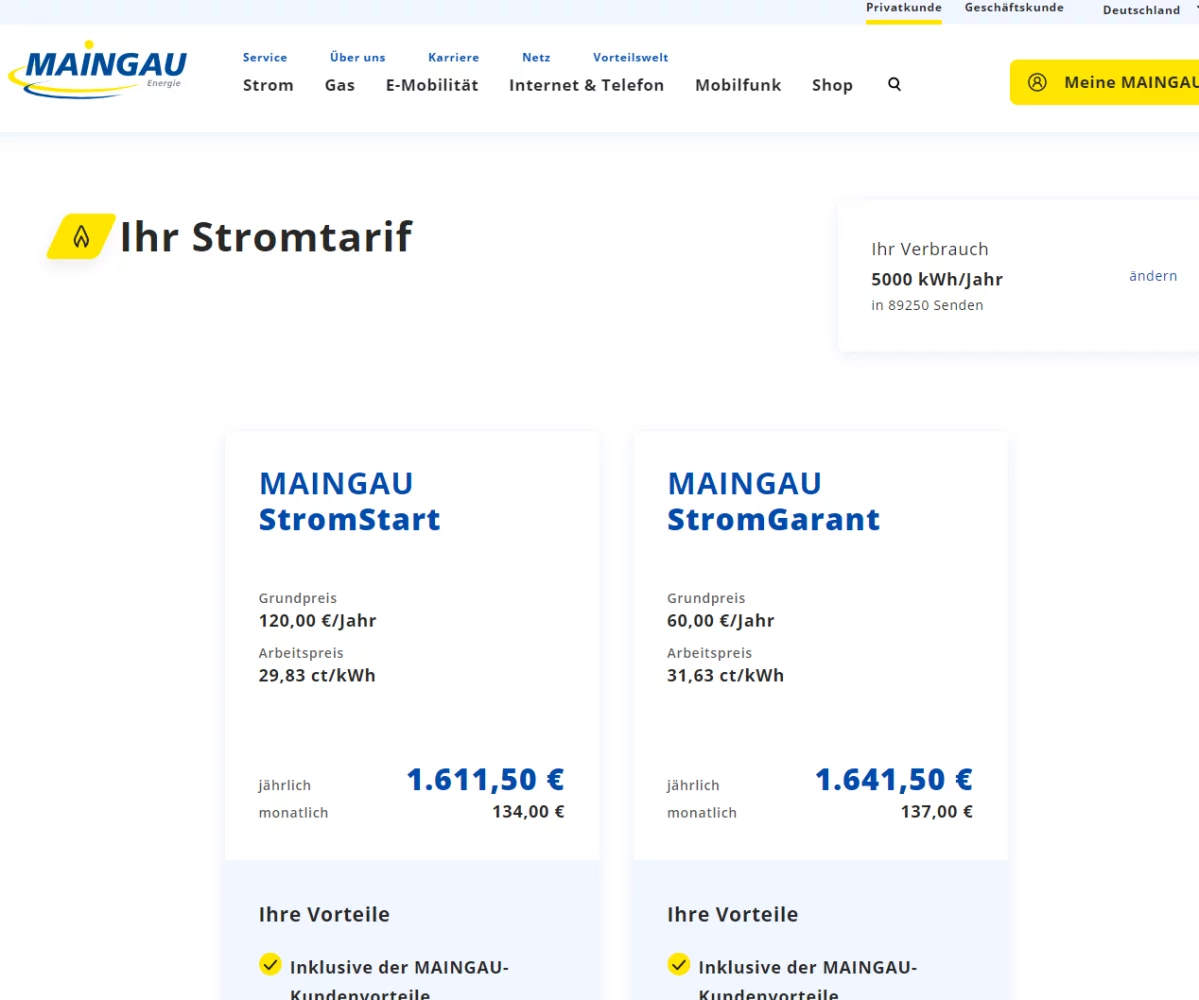The width and height of the screenshot is (1199, 1000).
Task: Open the Über uns menu link
Action: [357, 57]
